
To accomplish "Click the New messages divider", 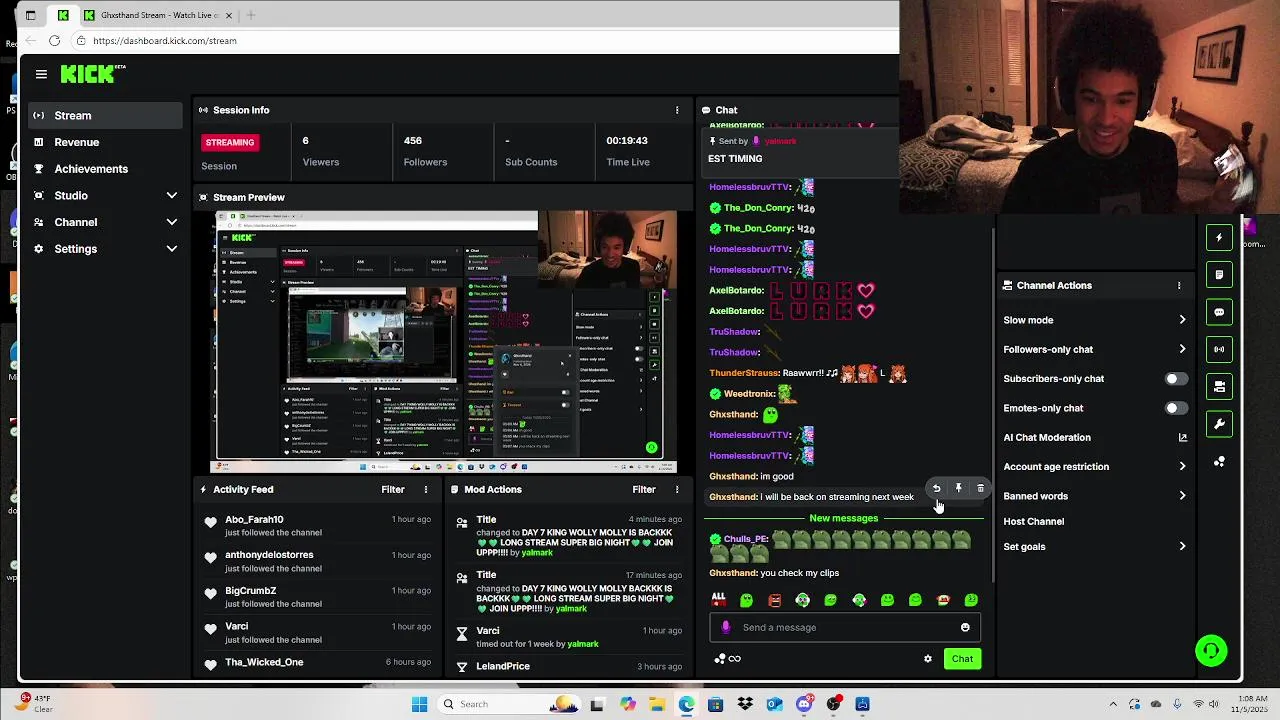I will pyautogui.click(x=843, y=518).
